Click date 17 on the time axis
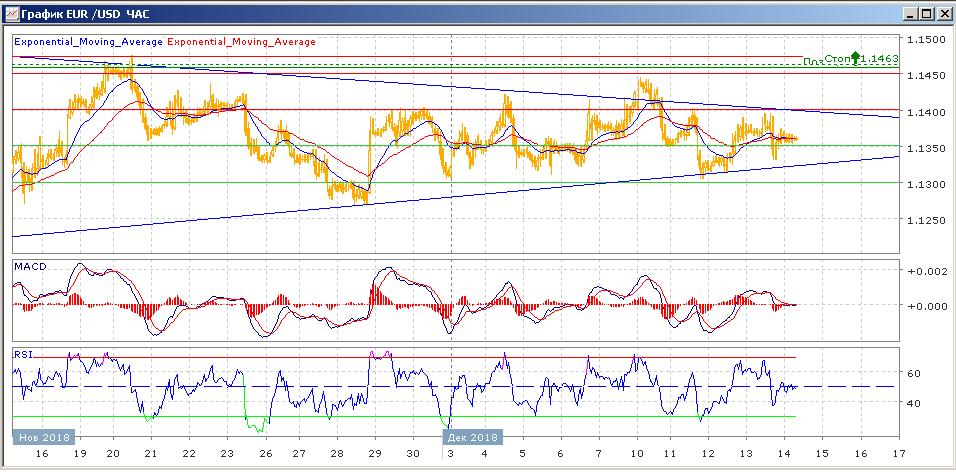This screenshot has width=956, height=473. 898,454
